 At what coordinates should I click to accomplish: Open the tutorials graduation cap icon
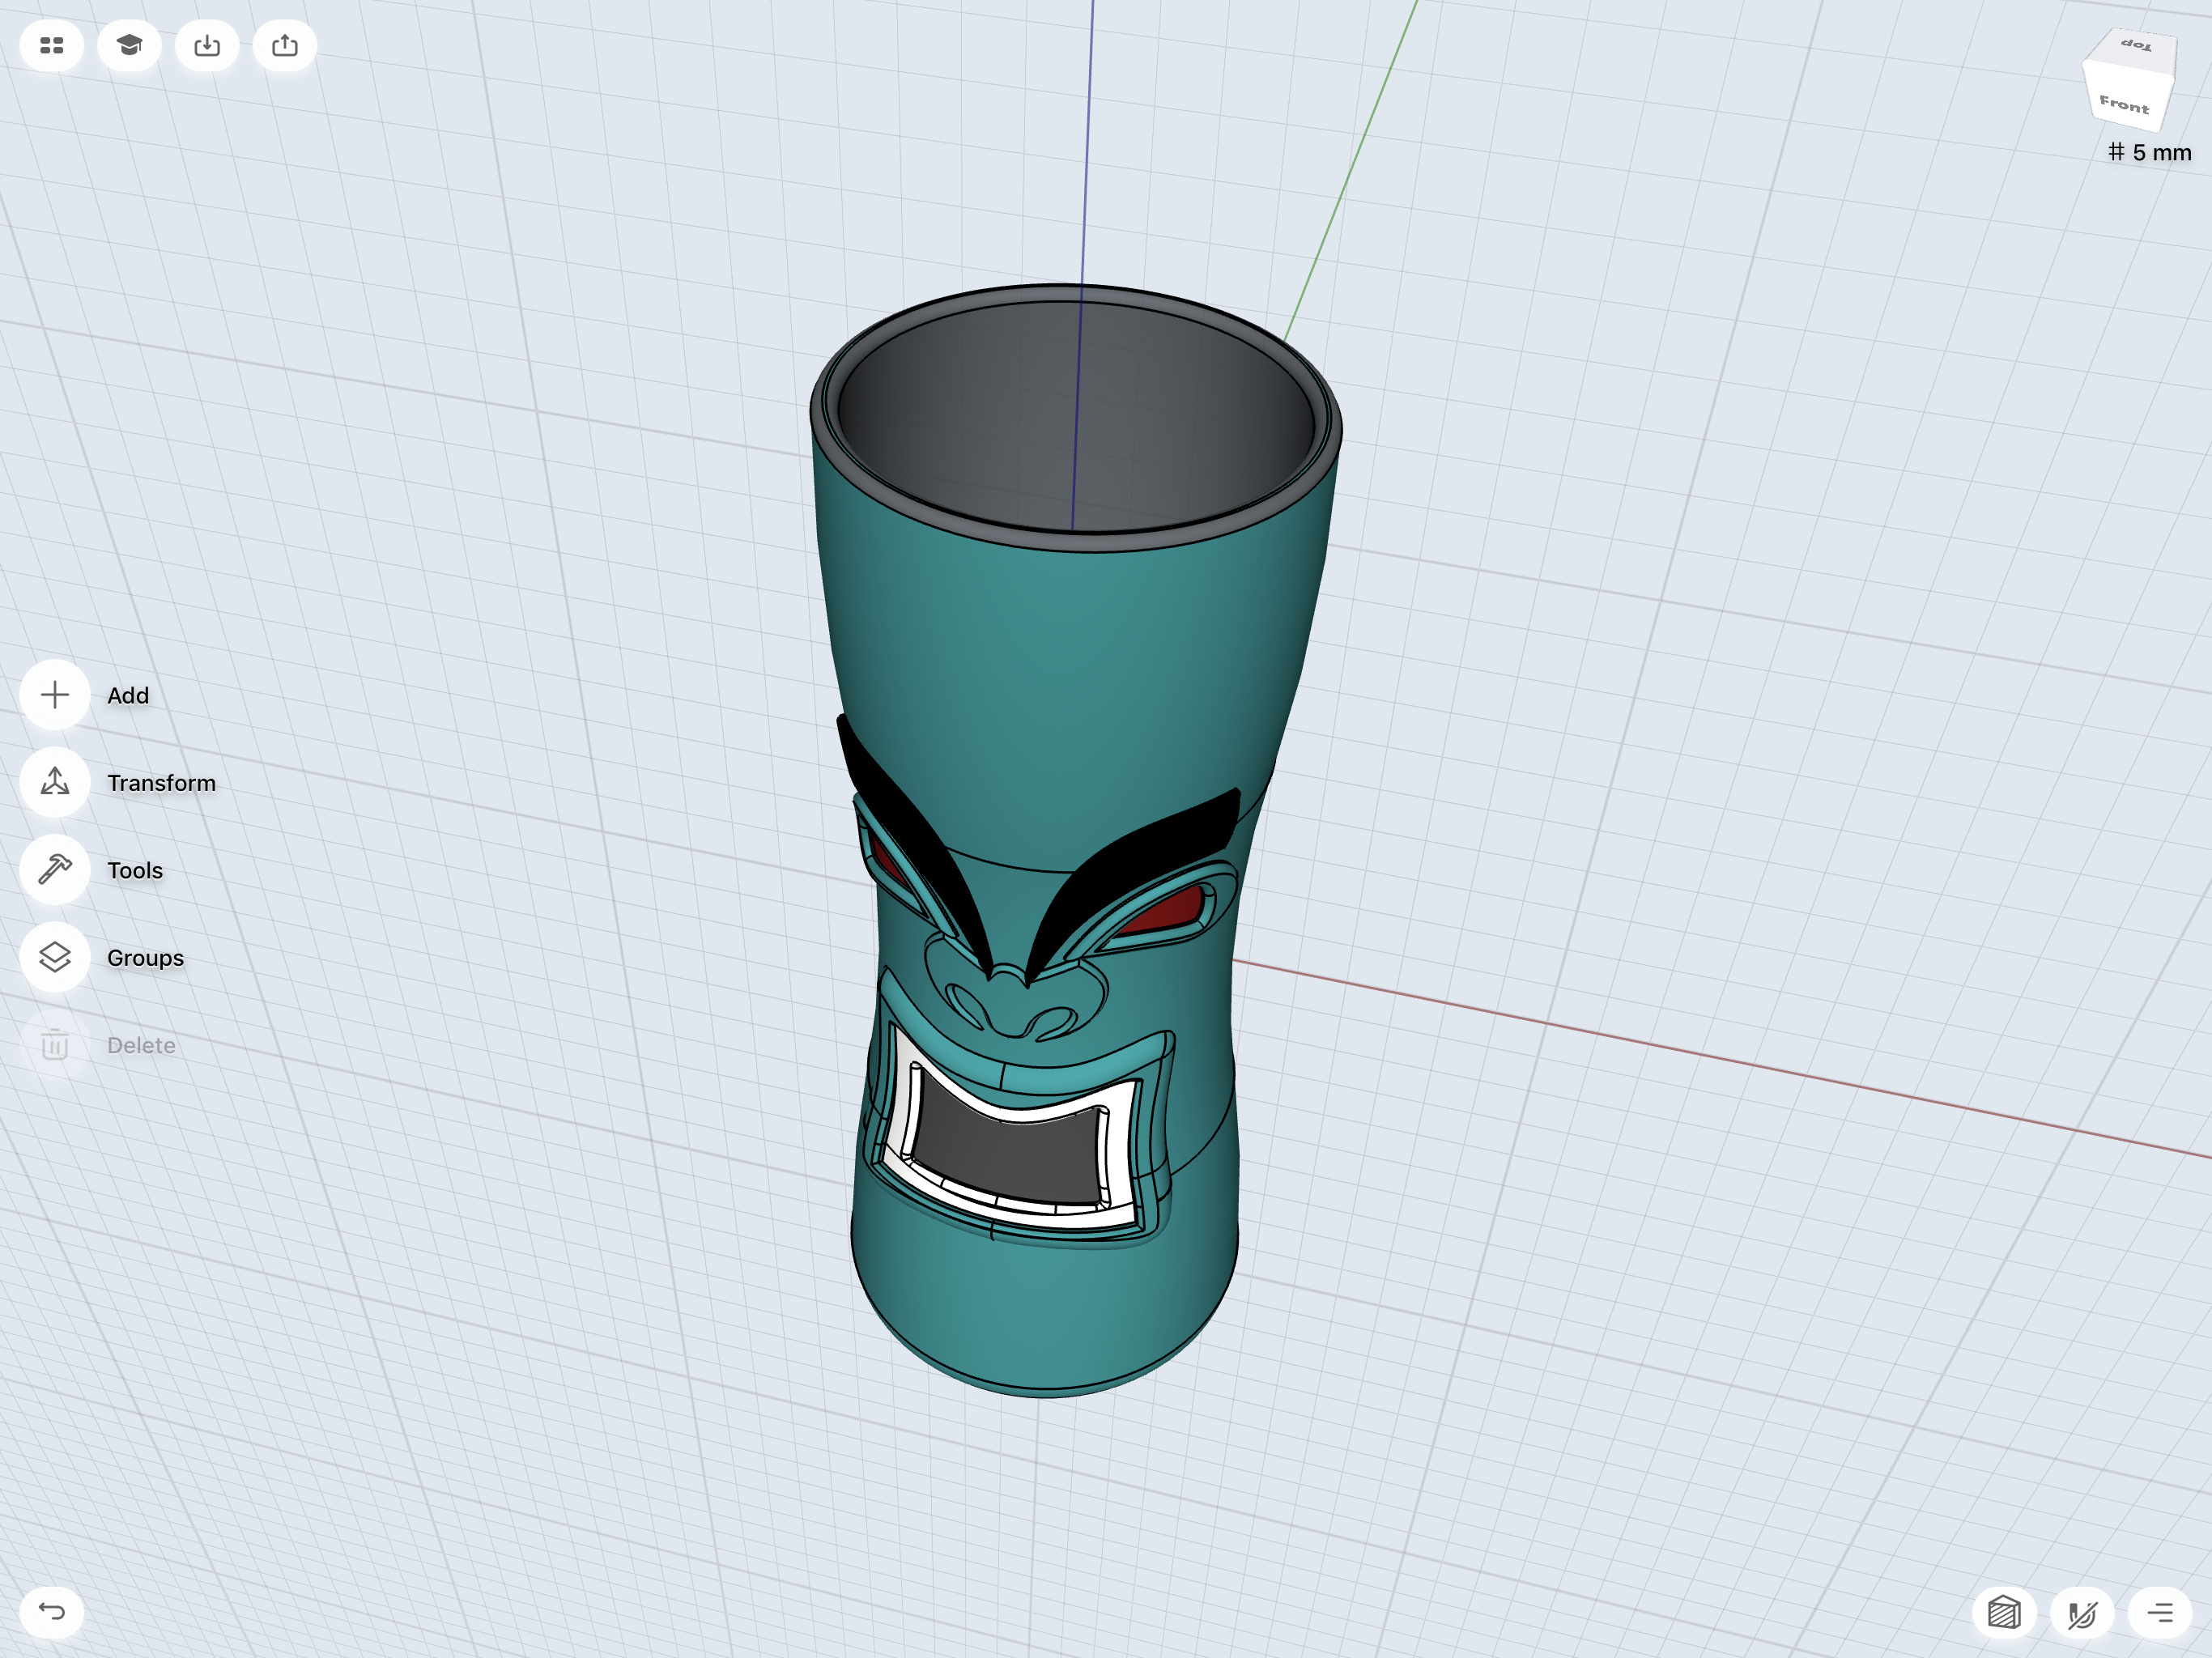click(x=129, y=46)
